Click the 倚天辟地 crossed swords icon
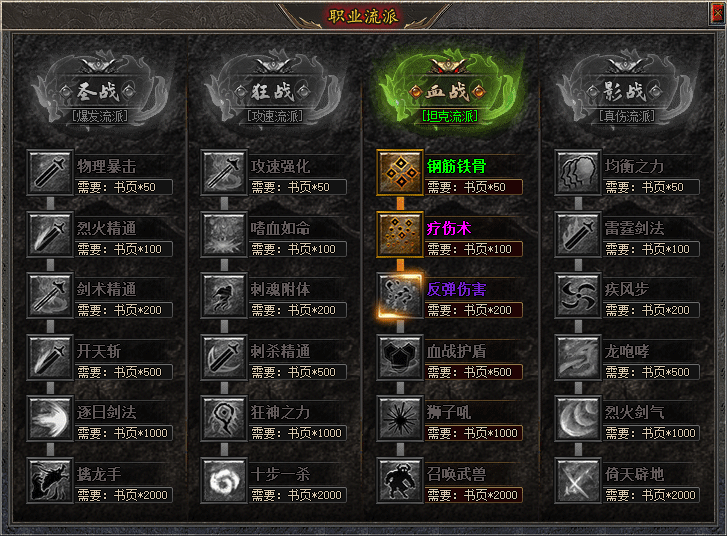Screen dimensions: 727x536 coord(578,480)
